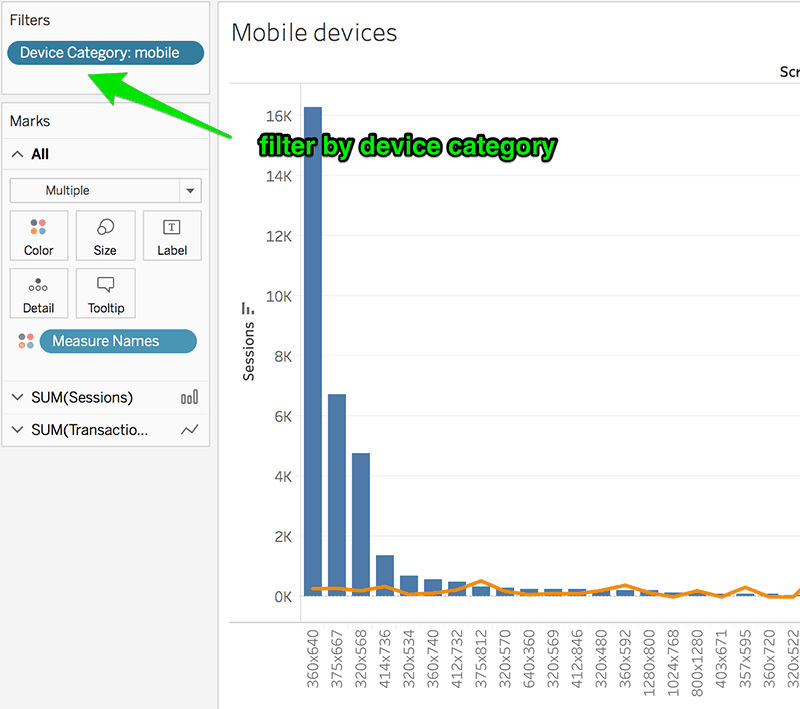The image size is (800, 709).
Task: Click the color dots icon beside Measure Names
Action: point(26,341)
